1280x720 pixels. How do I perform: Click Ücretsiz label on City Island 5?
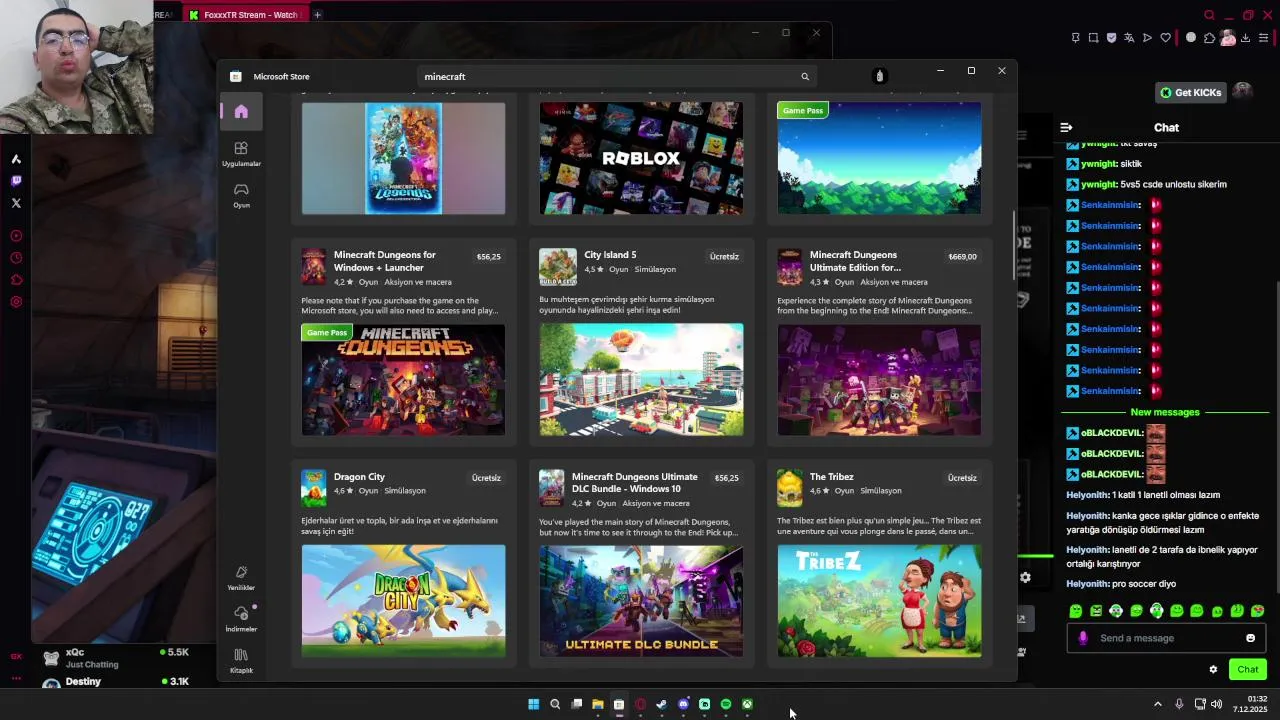point(724,257)
